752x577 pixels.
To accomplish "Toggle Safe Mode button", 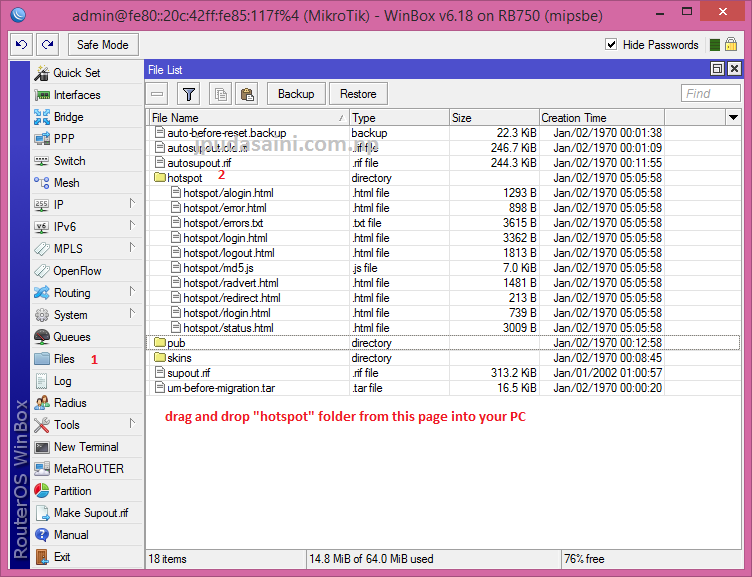I will point(103,45).
